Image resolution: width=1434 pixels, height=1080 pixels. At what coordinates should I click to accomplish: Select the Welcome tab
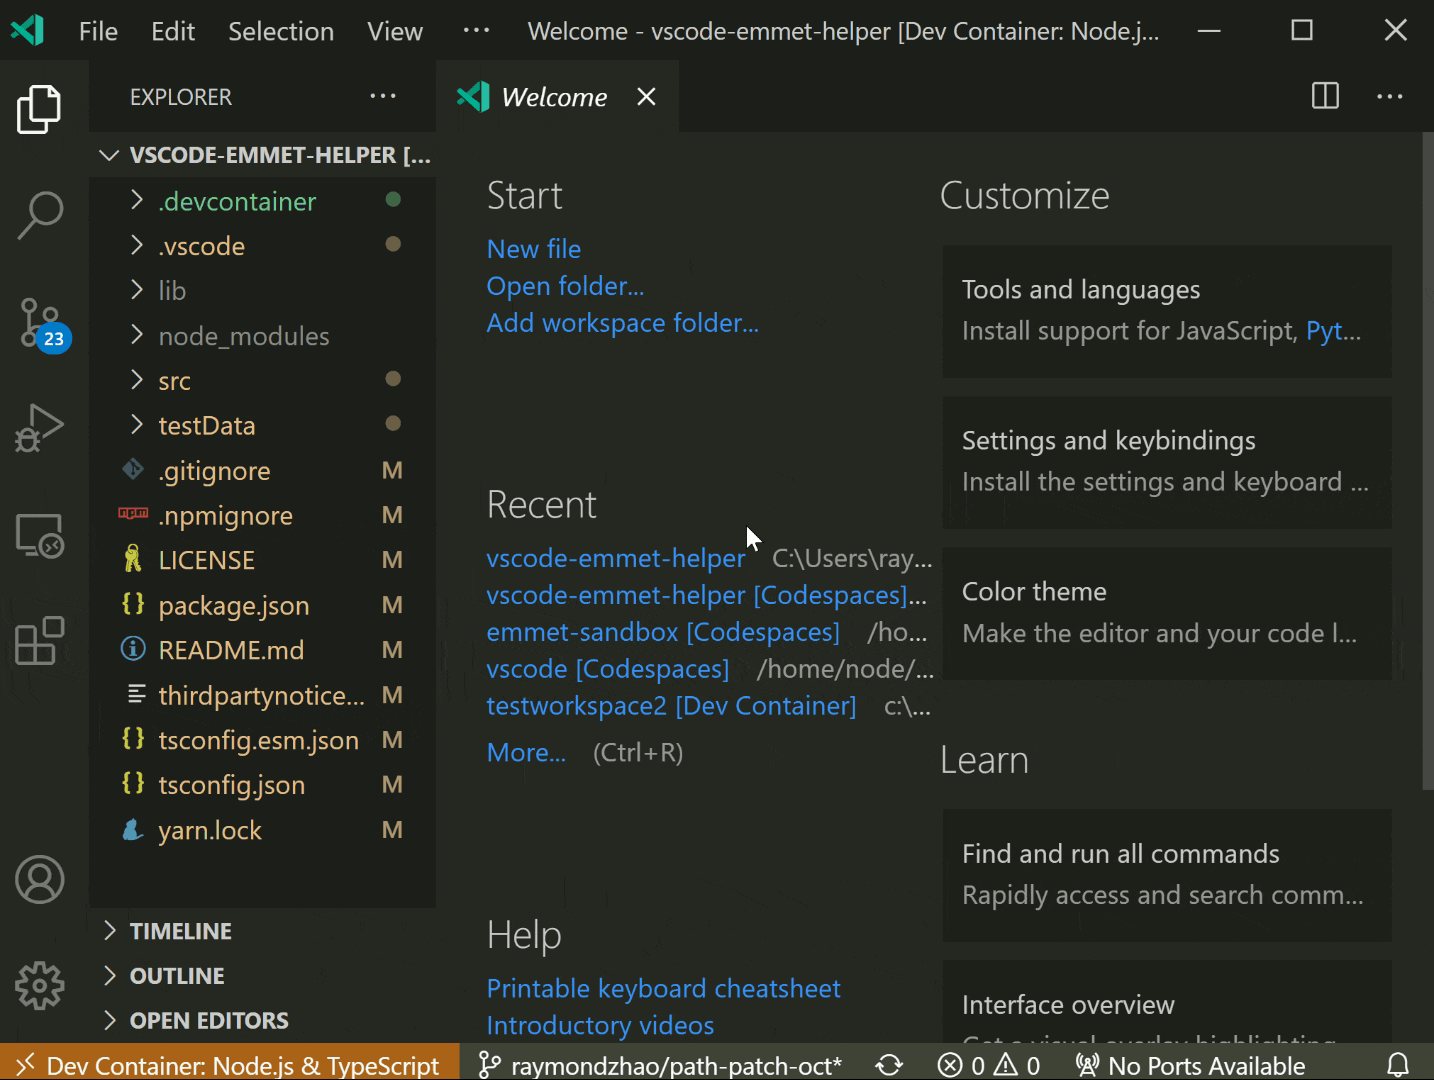click(x=554, y=96)
